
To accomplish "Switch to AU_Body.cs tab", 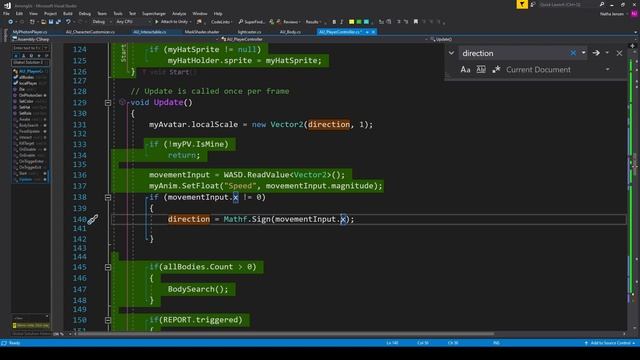I will pyautogui.click(x=290, y=32).
